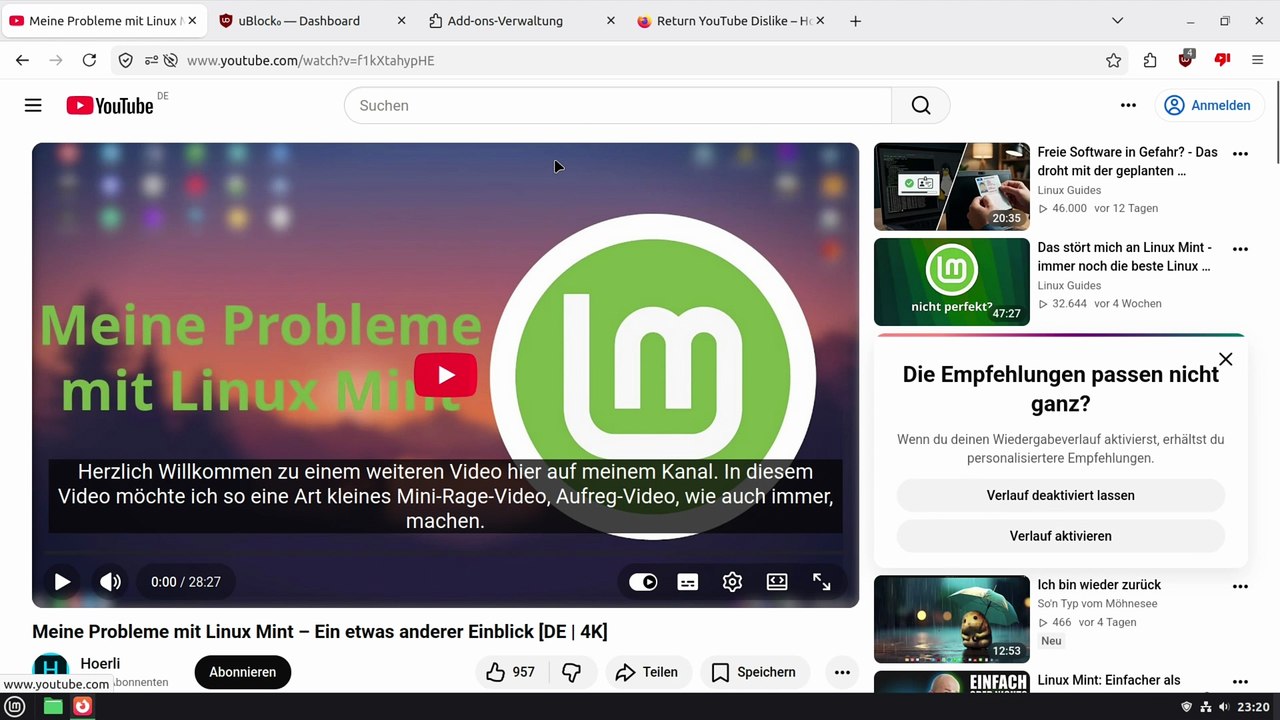
Task: Show site permissions icon in address bar
Action: [x=151, y=60]
